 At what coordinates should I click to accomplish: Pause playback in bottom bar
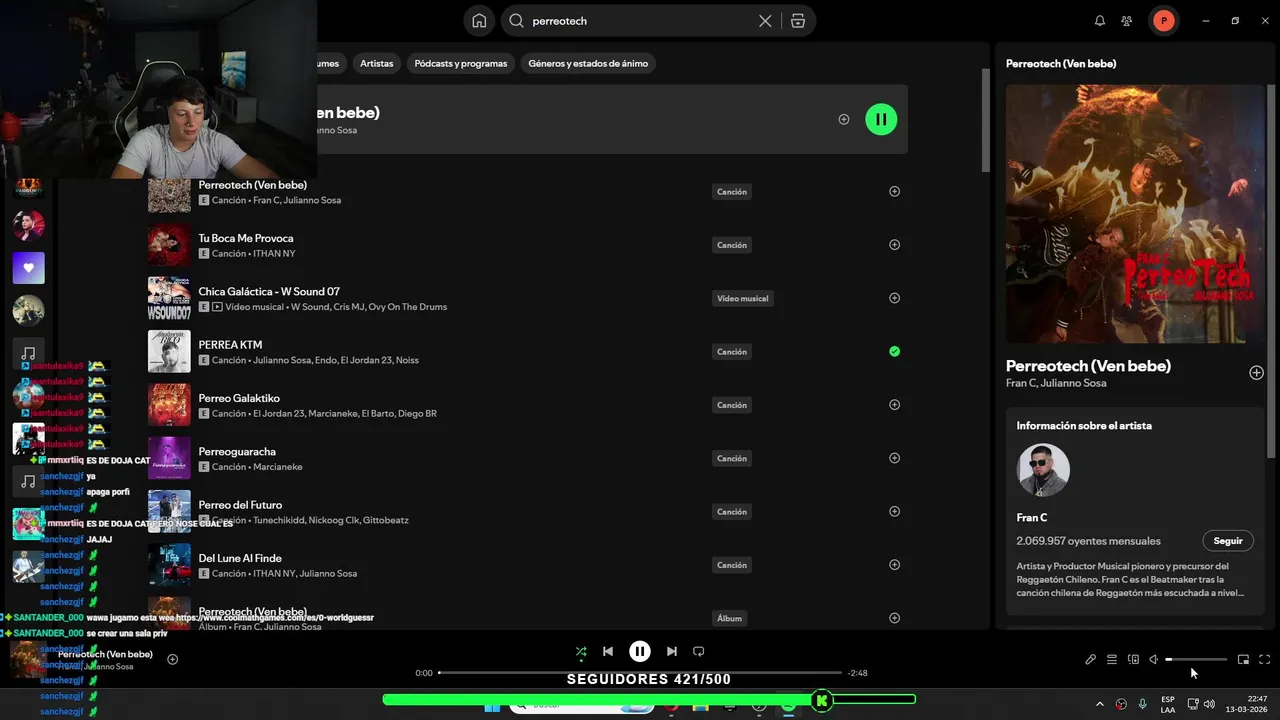[x=640, y=651]
